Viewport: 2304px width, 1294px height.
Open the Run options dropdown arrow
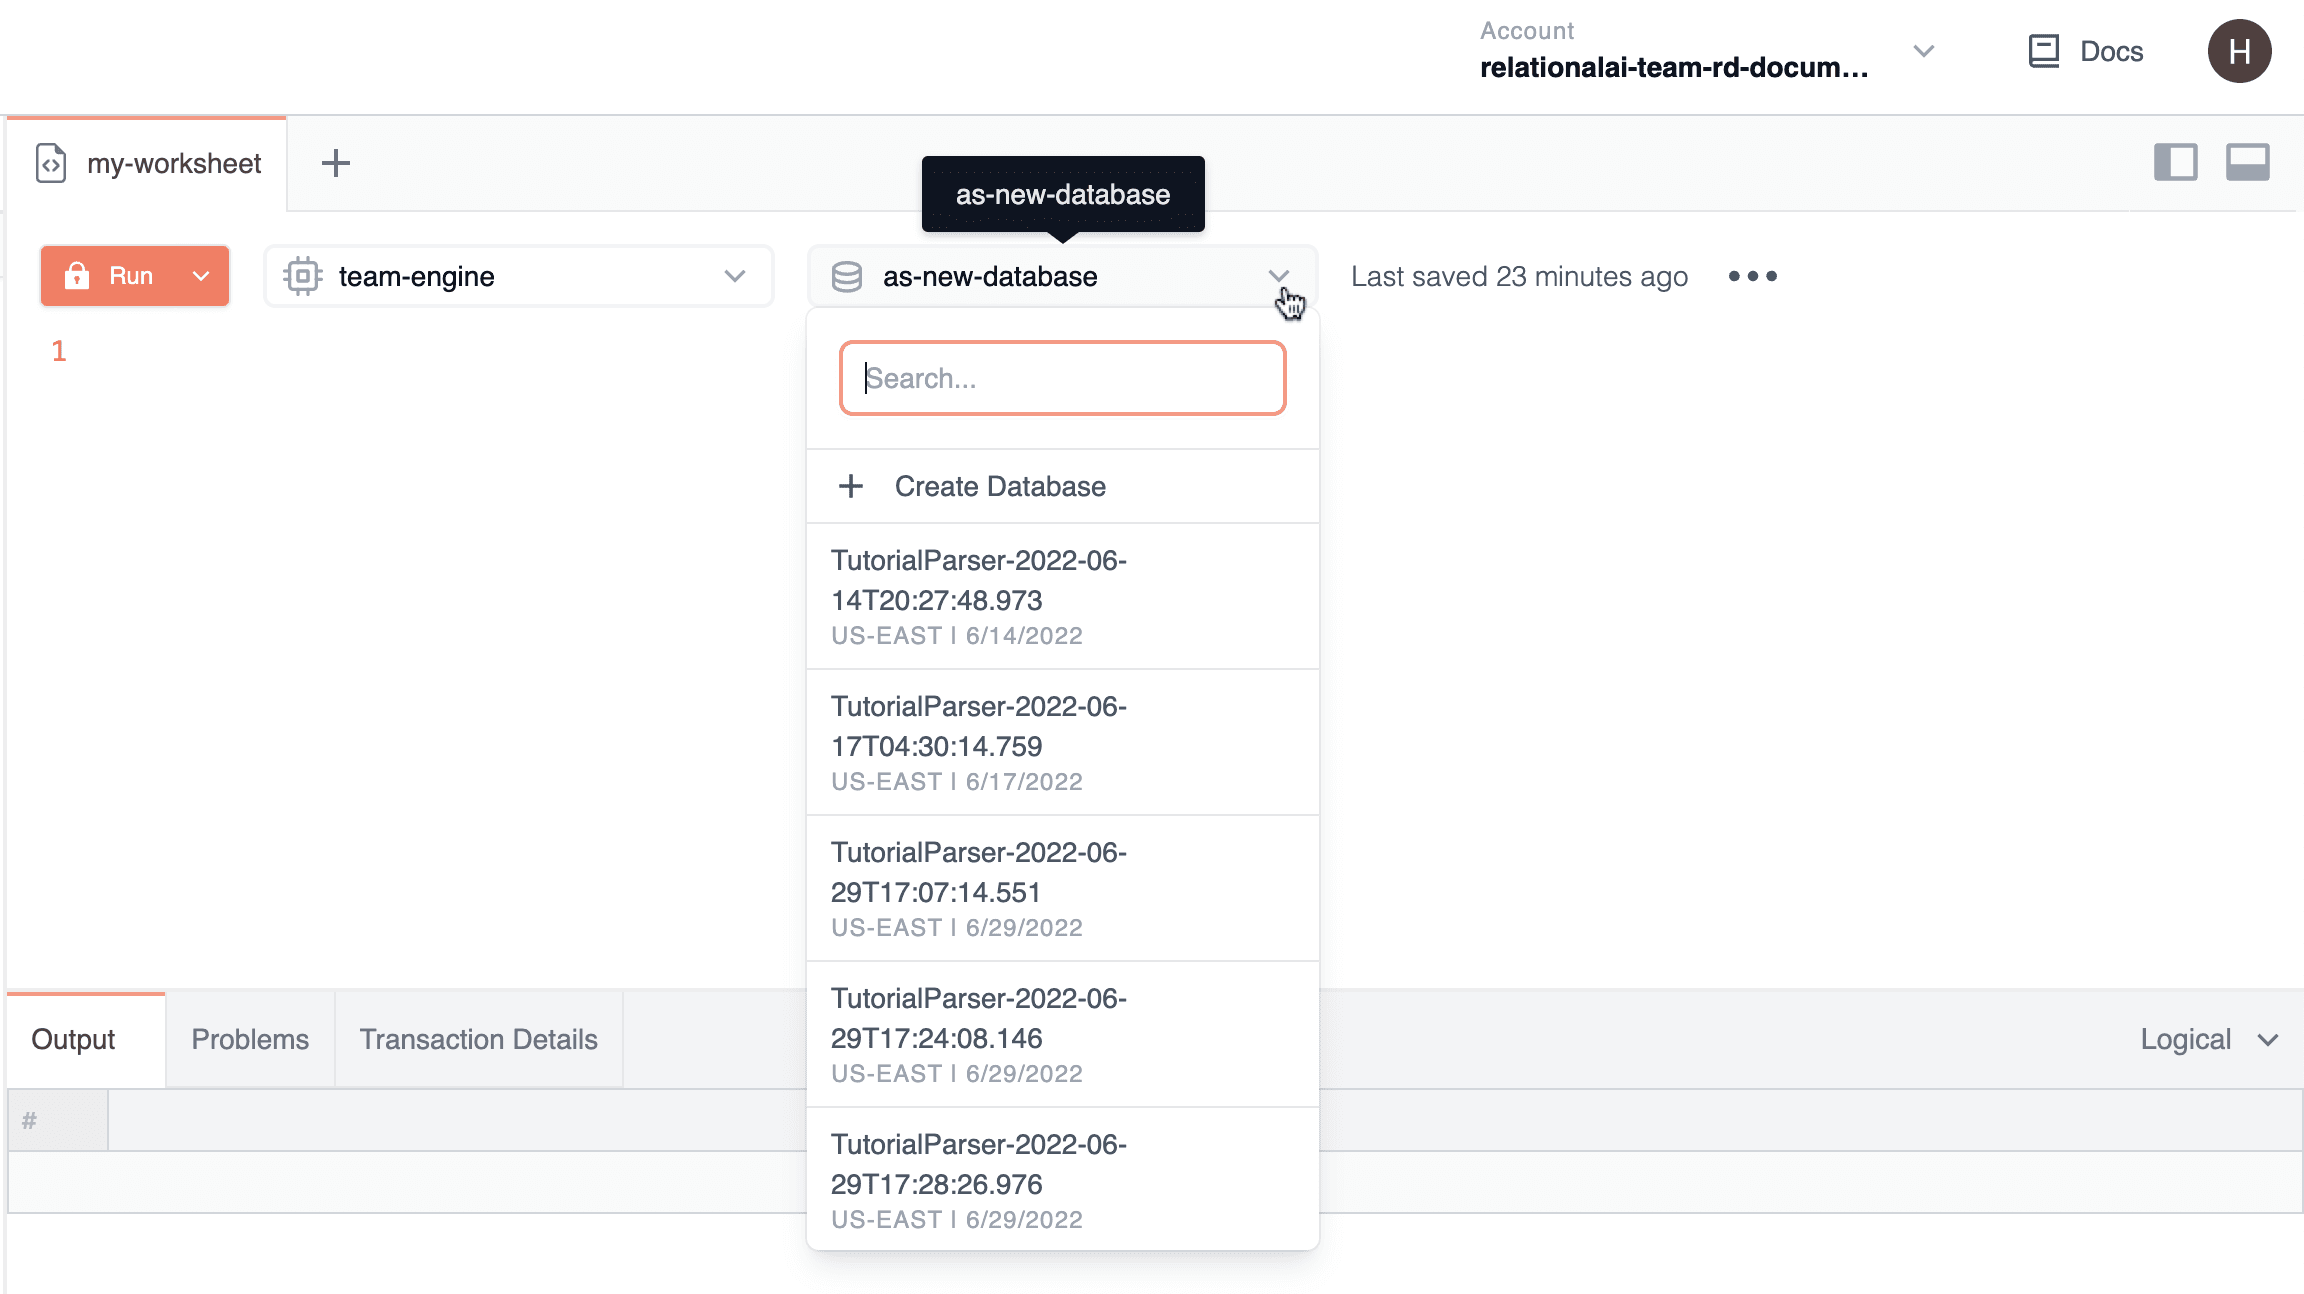click(x=201, y=276)
